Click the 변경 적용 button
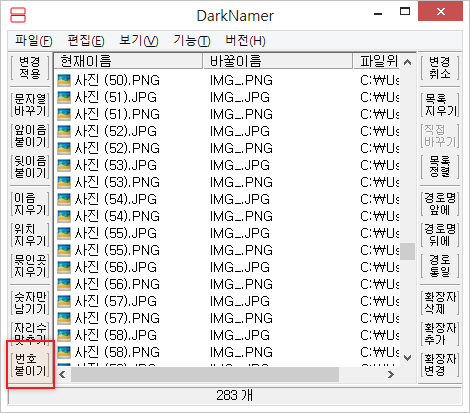 point(30,68)
